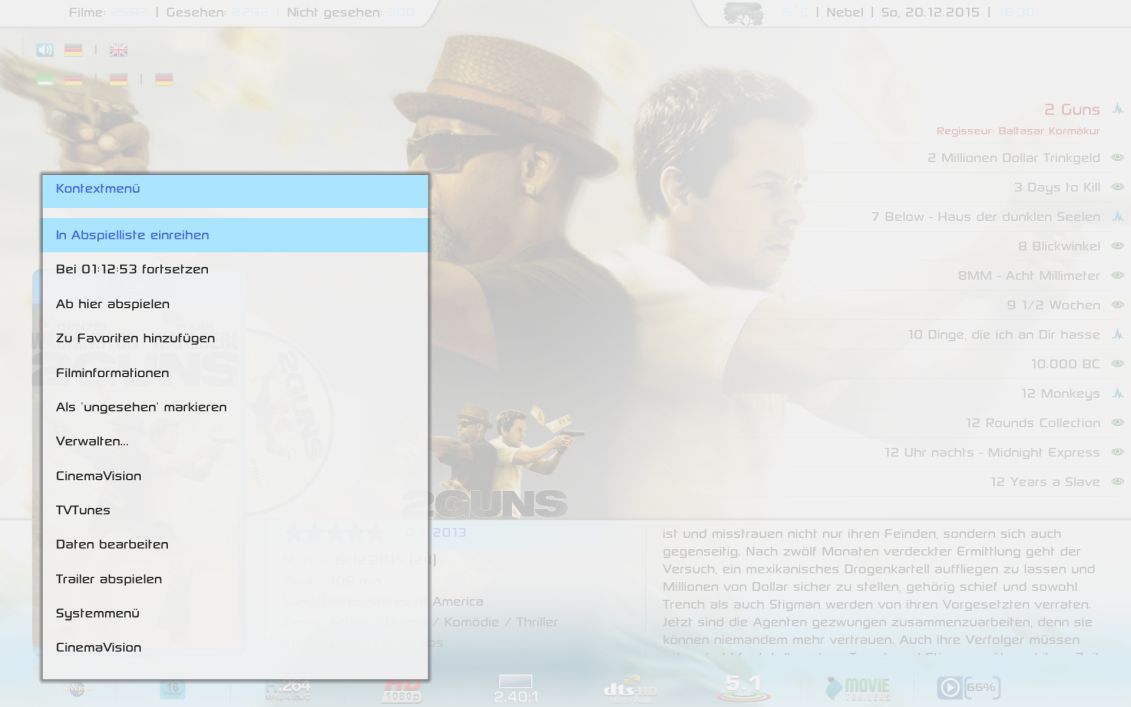The height and width of the screenshot is (707, 1131).
Task: Start 'Trailer abspielen' from the menu
Action: click(235, 579)
